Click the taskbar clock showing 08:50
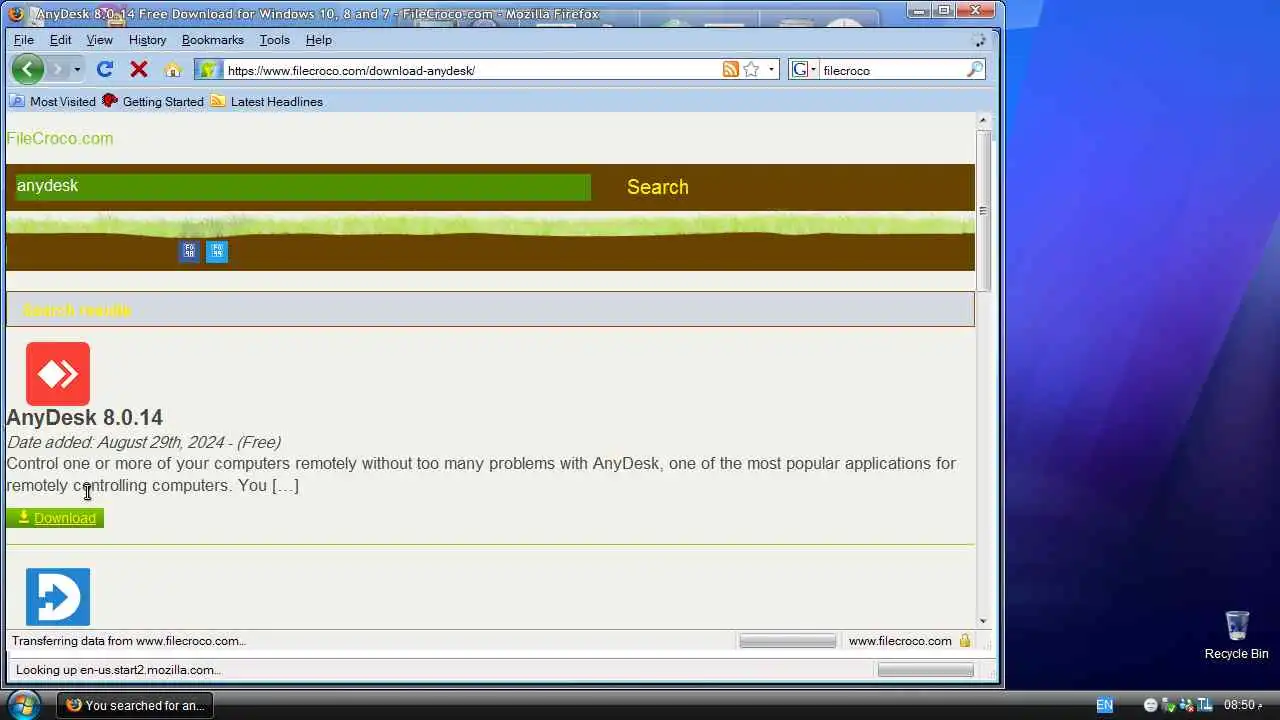Screen dimensions: 1280x720 click(x=1243, y=705)
